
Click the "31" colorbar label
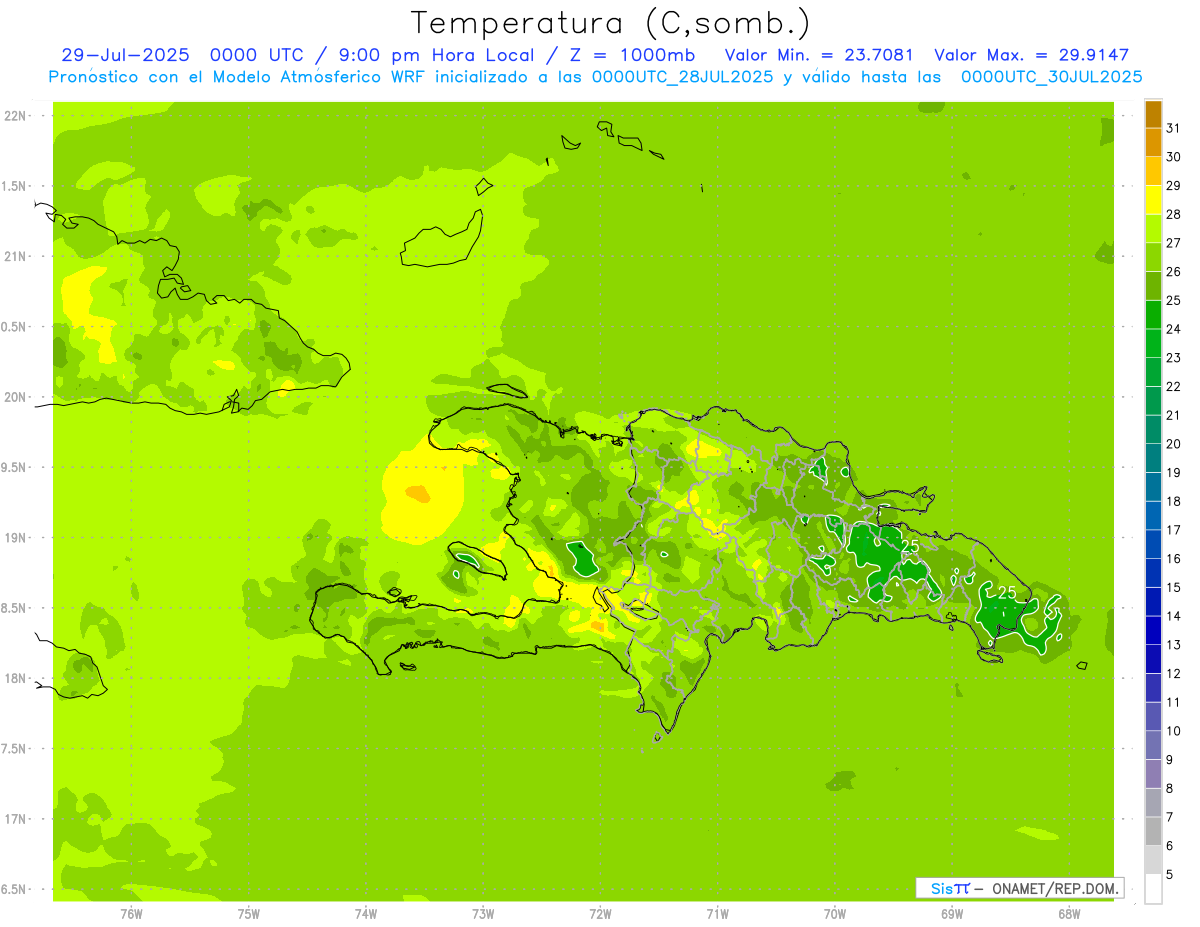(x=1174, y=128)
